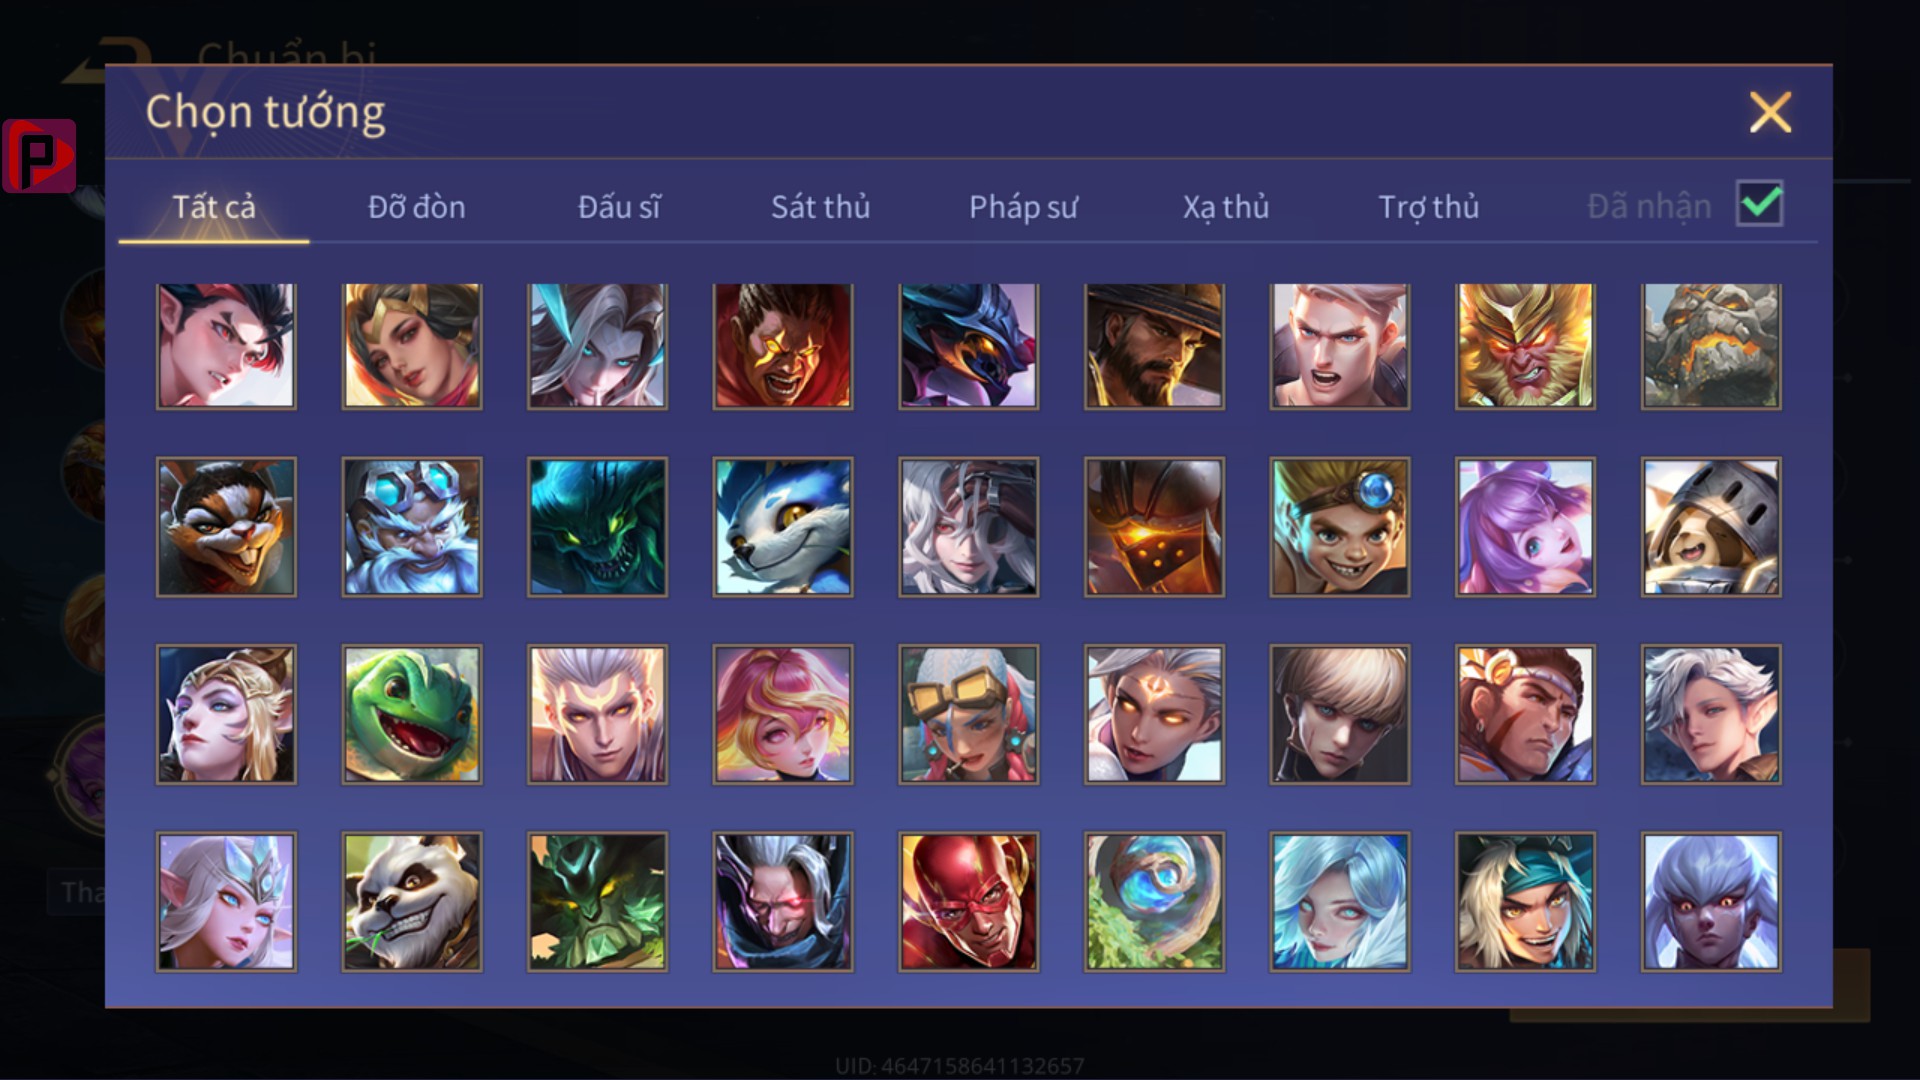
Task: Switch to the Trợ thủ tab
Action: (x=1429, y=207)
